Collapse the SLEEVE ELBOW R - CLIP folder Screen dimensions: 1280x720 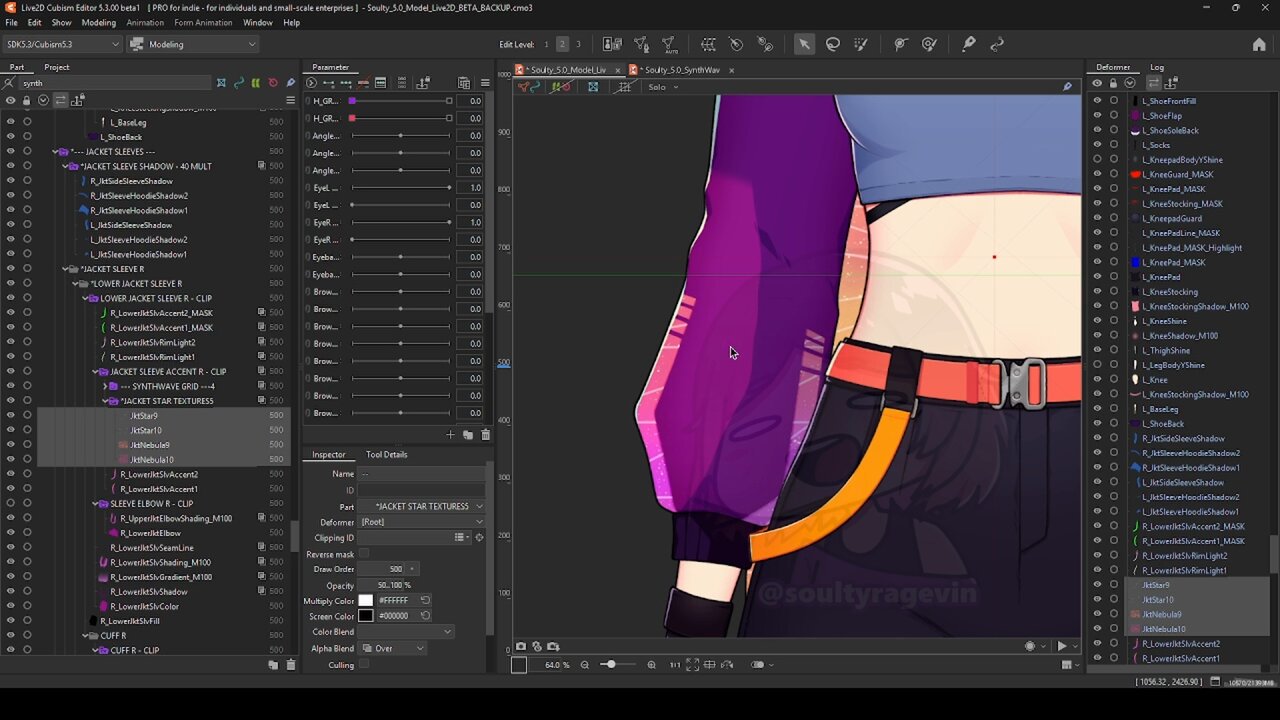pos(95,504)
